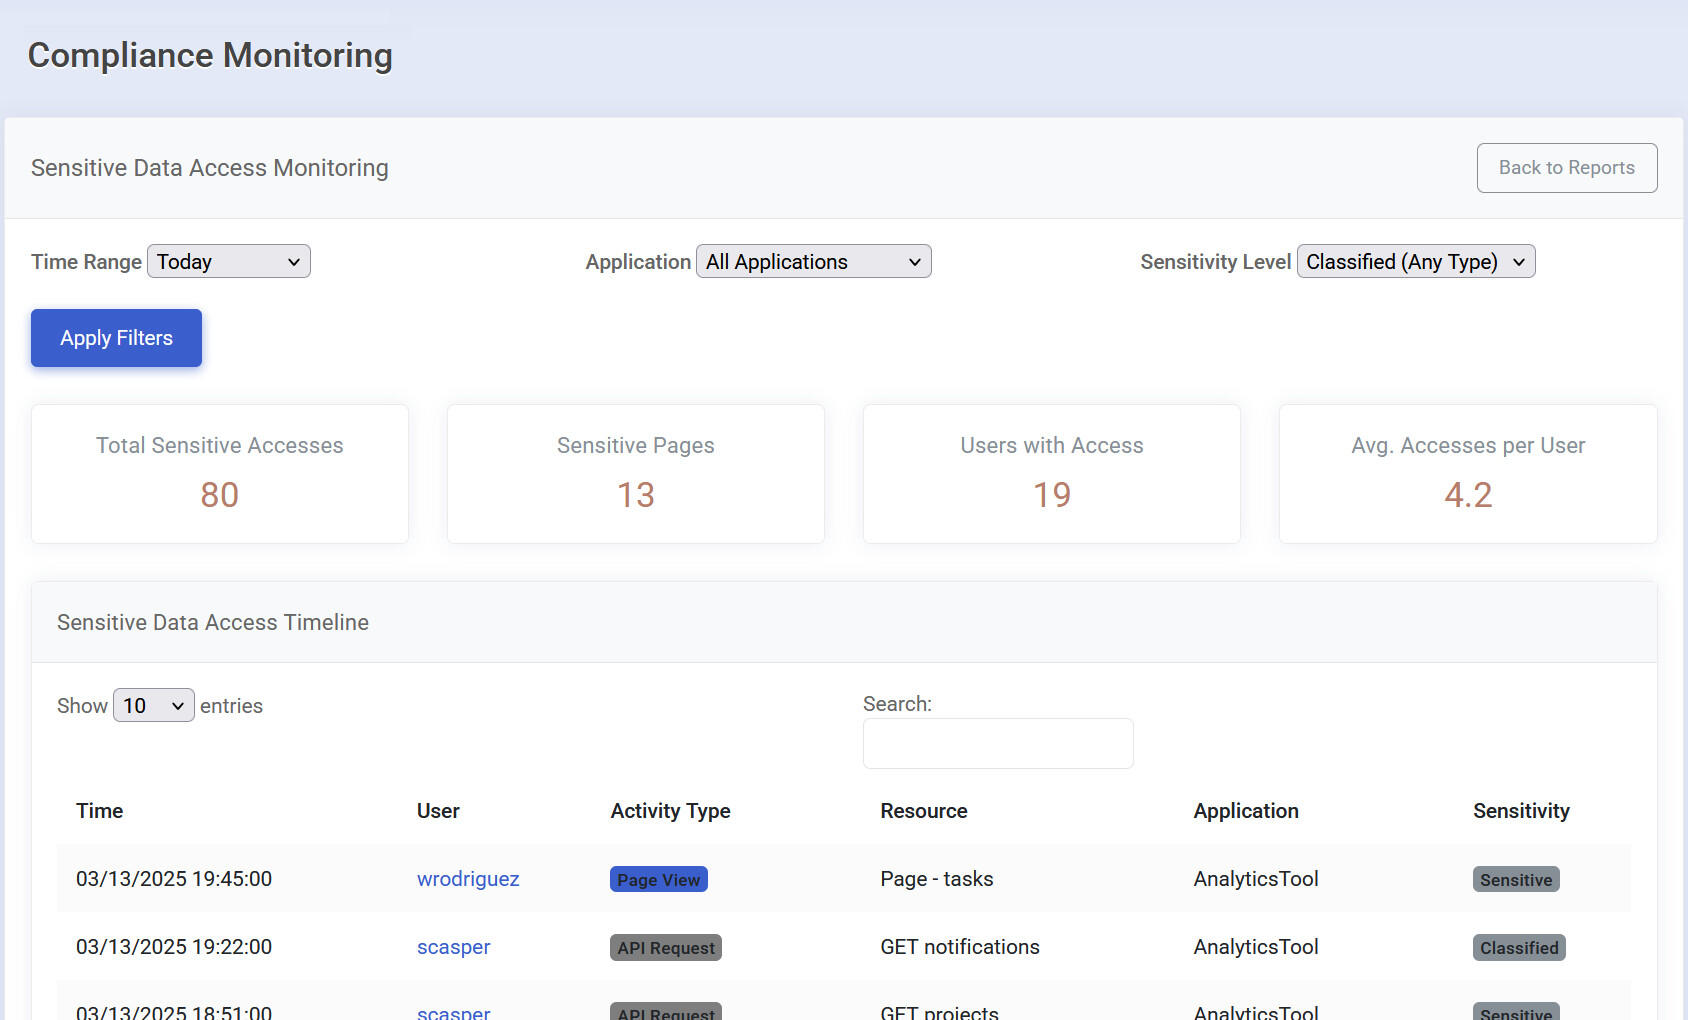Open the Application filter dropdown
This screenshot has height=1020, width=1688.
tap(813, 262)
